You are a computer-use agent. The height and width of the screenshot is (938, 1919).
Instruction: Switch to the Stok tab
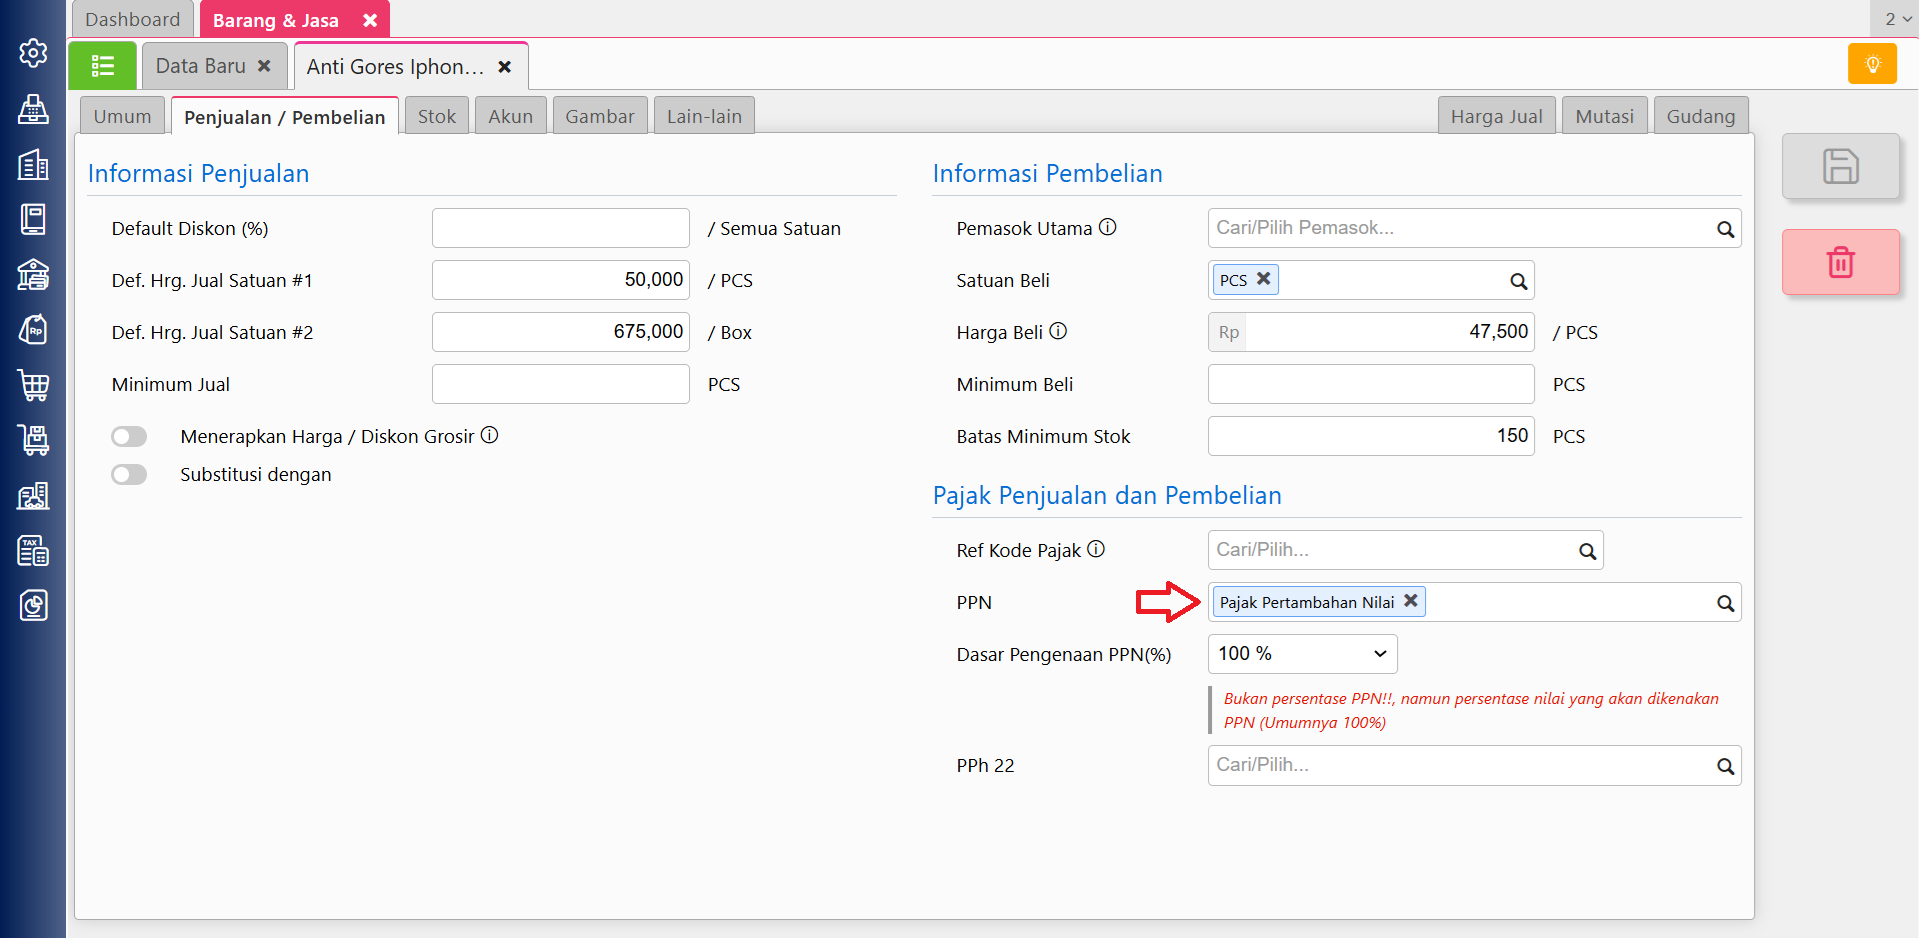pos(436,116)
